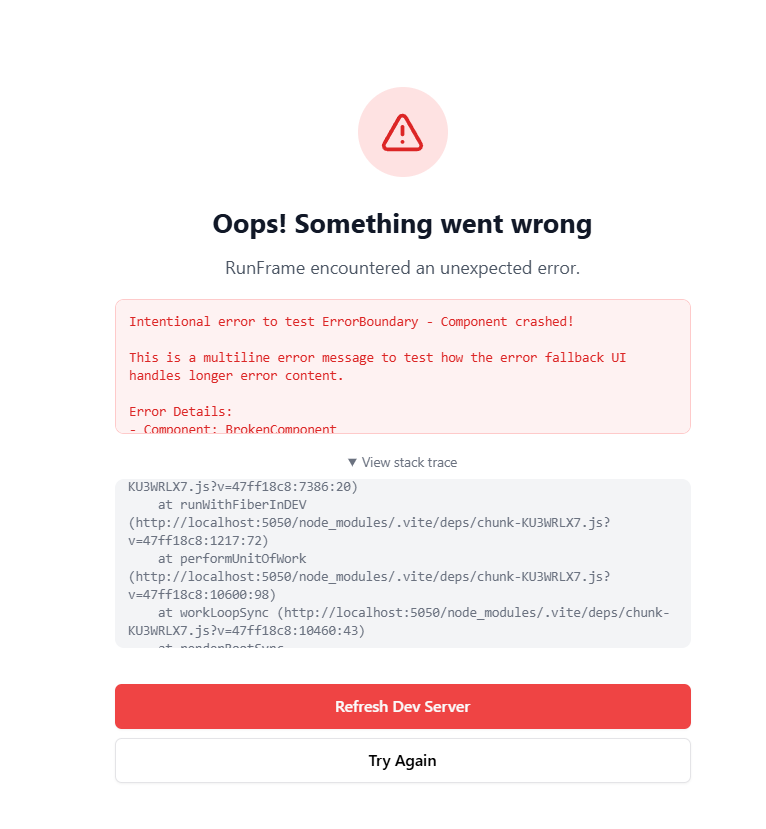Click the red warning triangle icon
This screenshot has height=829, width=766.
(402, 132)
